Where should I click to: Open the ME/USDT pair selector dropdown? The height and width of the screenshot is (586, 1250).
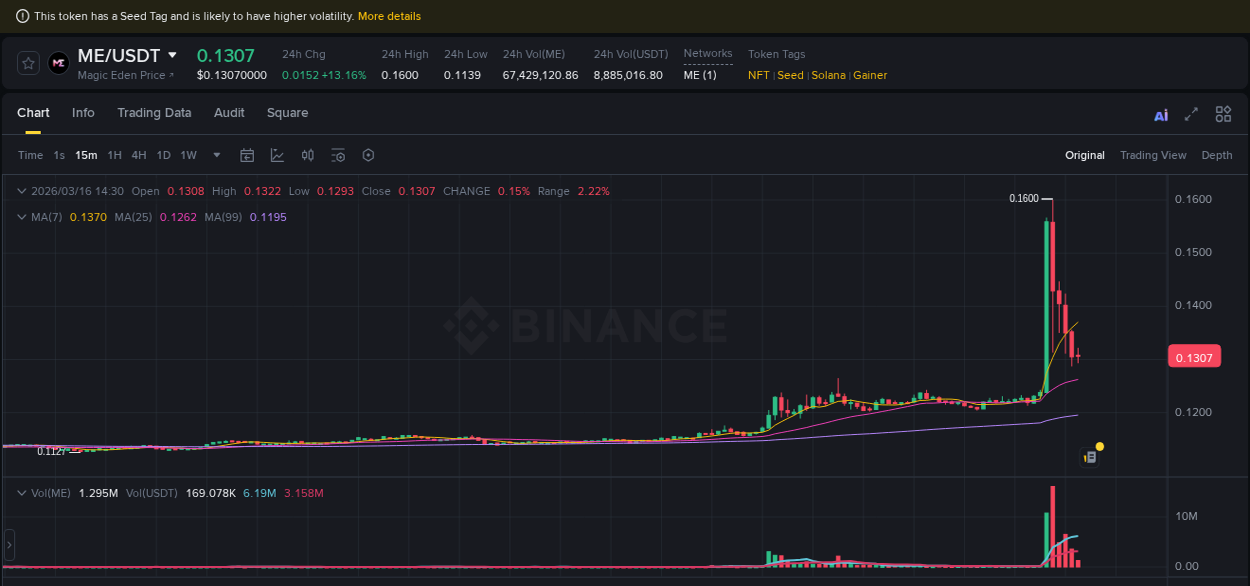(x=171, y=56)
